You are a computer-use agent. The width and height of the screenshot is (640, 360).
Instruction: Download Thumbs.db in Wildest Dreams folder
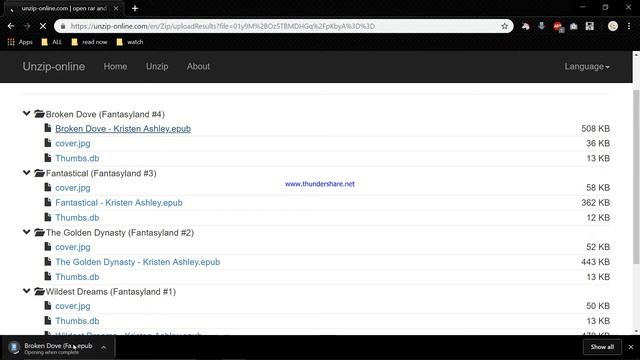tap(77, 321)
